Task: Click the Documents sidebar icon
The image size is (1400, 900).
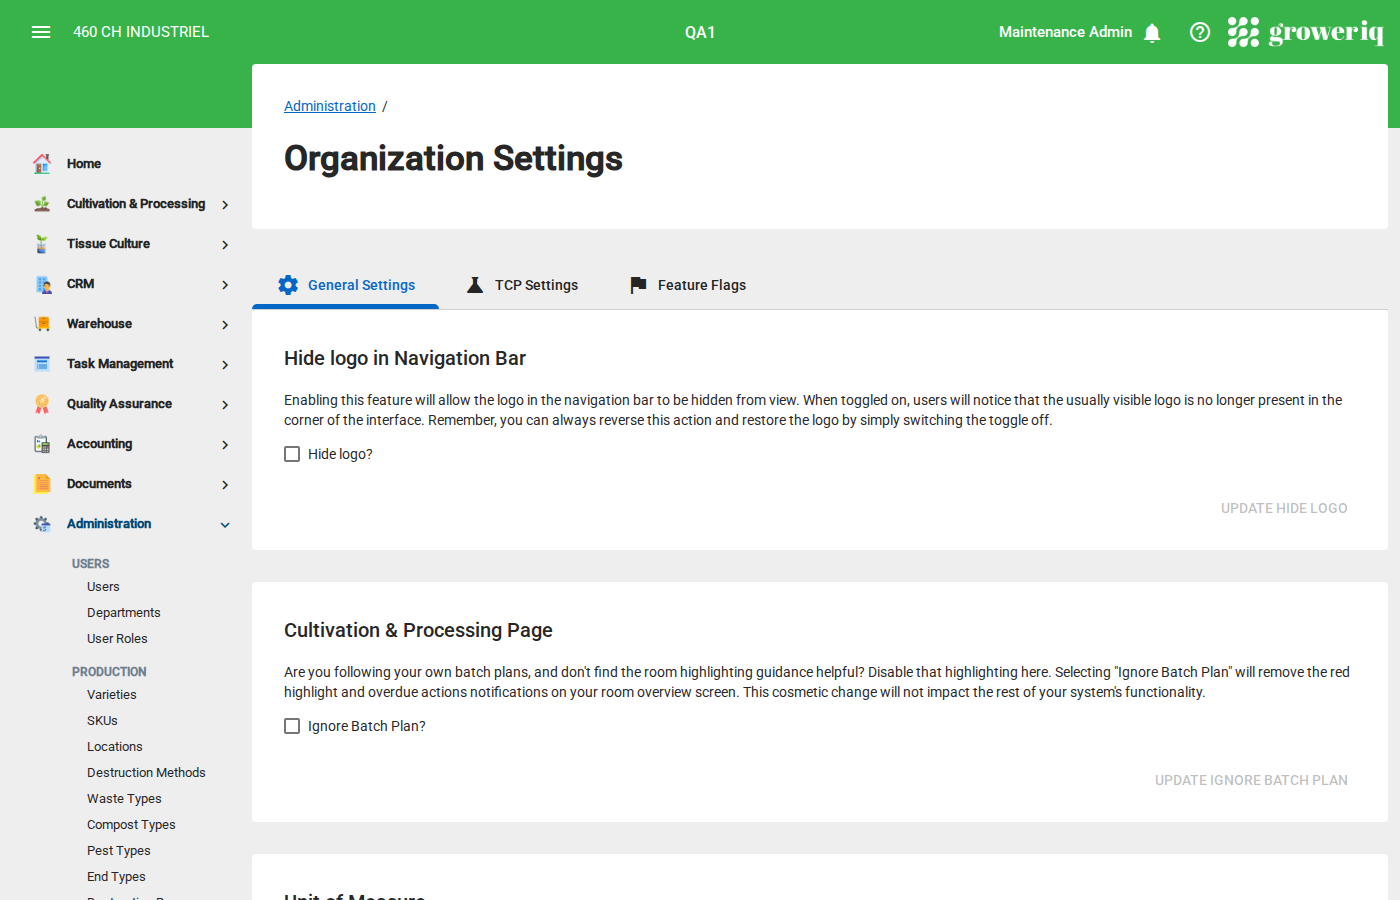Action: 42,483
